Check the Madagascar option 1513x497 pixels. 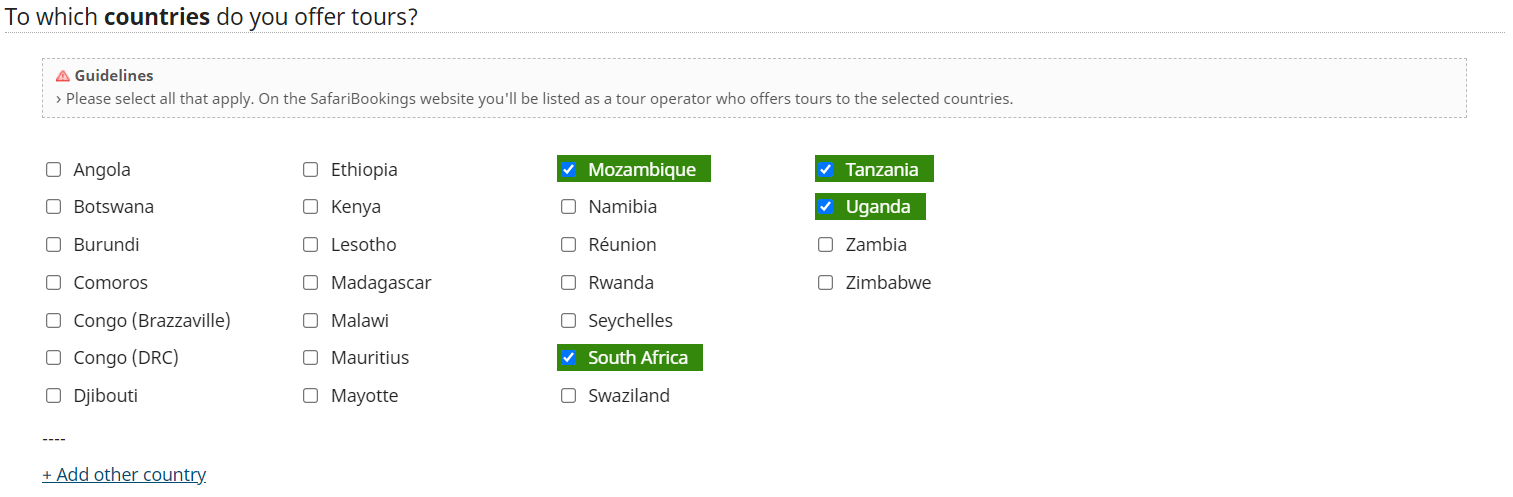(311, 283)
